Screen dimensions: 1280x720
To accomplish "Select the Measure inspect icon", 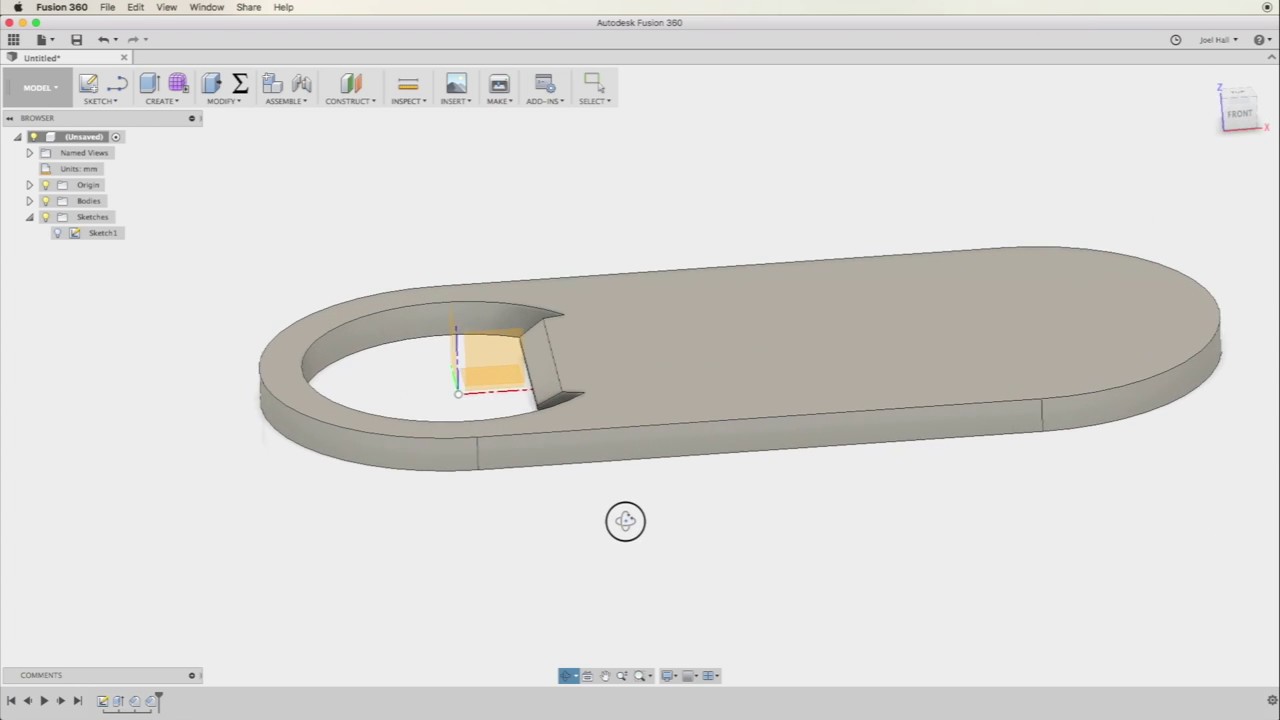I will point(408,84).
